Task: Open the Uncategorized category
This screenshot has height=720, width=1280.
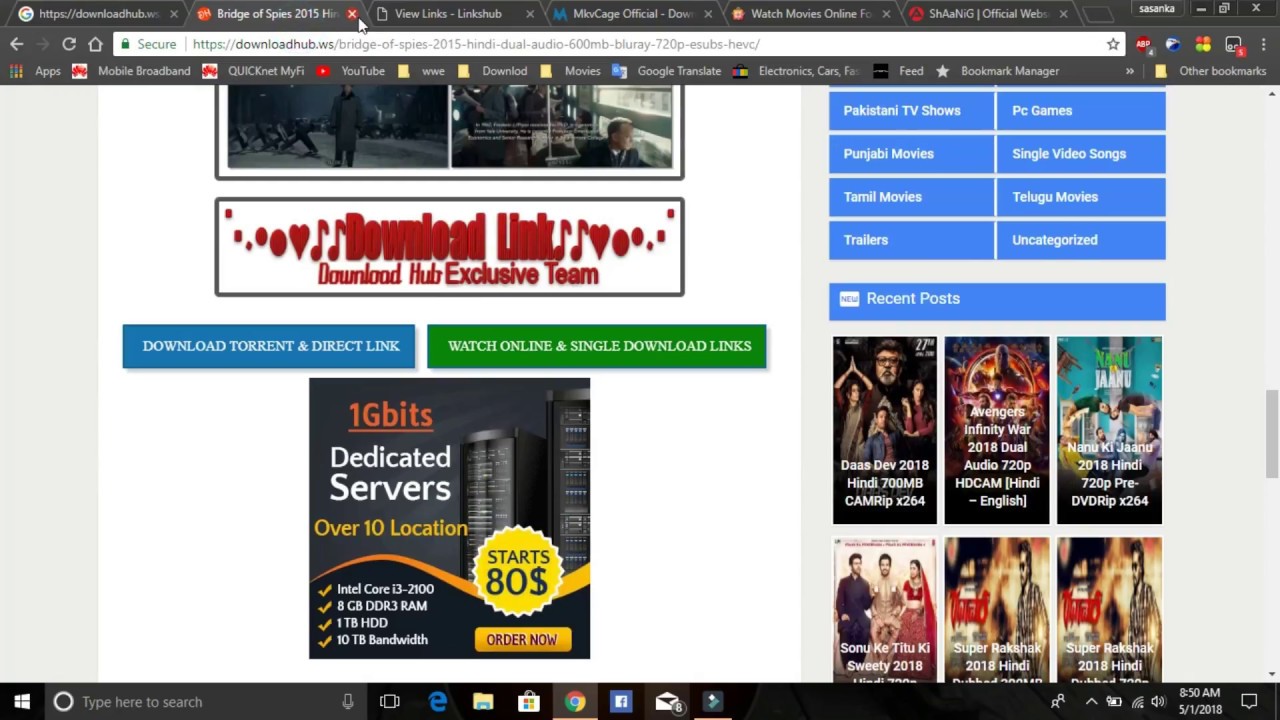Action: (x=1081, y=239)
